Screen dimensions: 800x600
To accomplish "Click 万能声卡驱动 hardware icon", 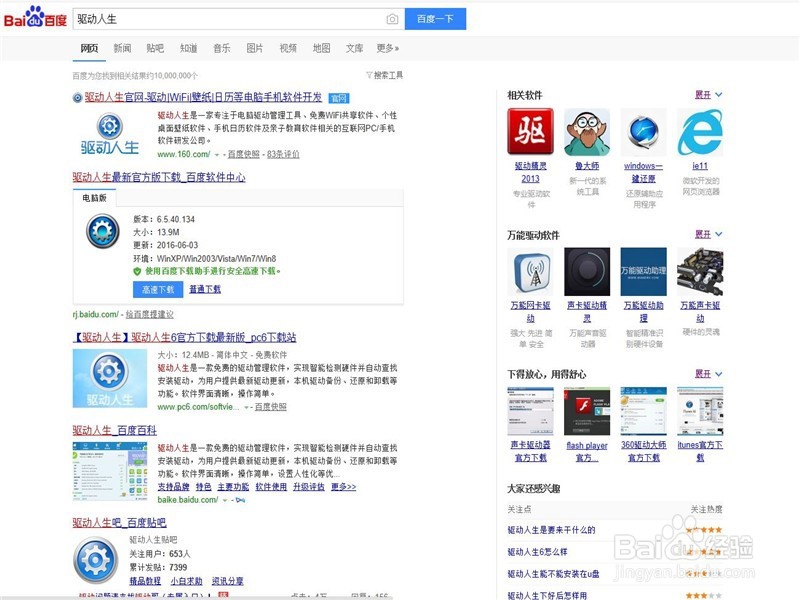I will click(x=700, y=271).
